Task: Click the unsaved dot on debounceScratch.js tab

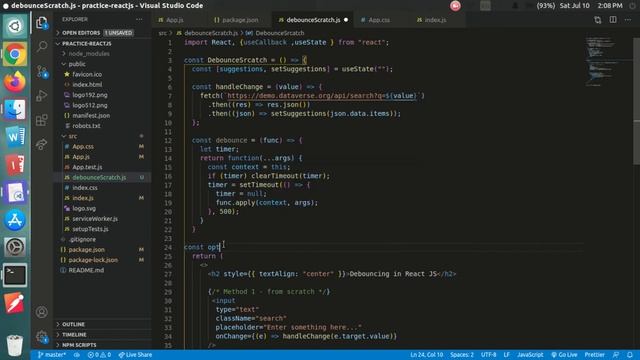Action: tap(346, 20)
